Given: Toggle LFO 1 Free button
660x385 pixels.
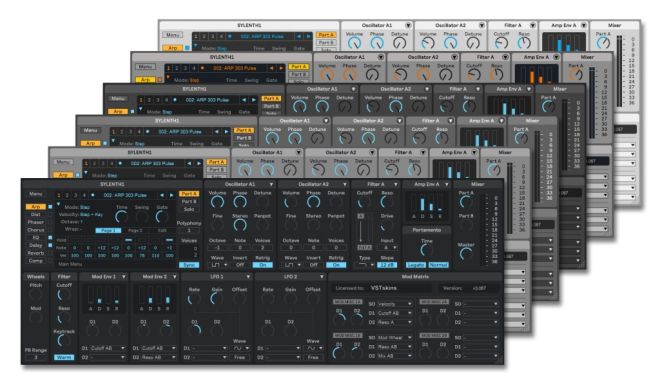Looking at the screenshot, I should 240,357.
